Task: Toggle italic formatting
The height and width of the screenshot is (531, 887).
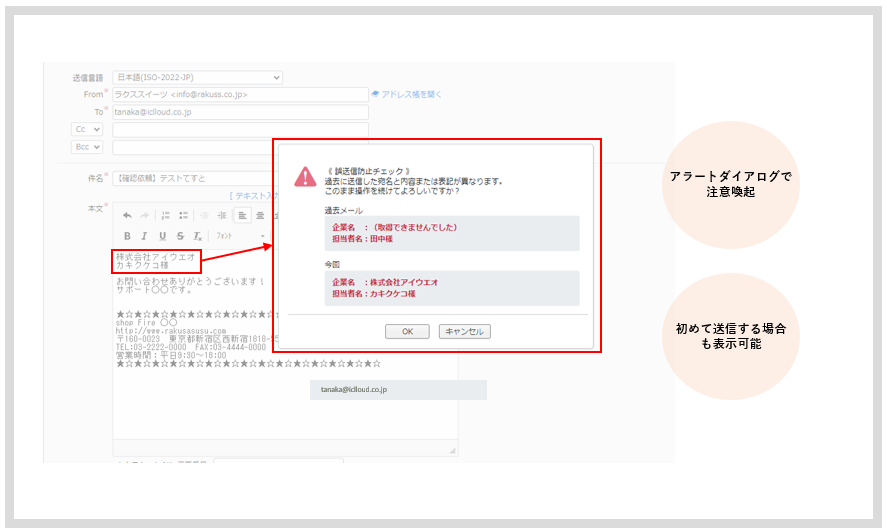Action: 144,236
